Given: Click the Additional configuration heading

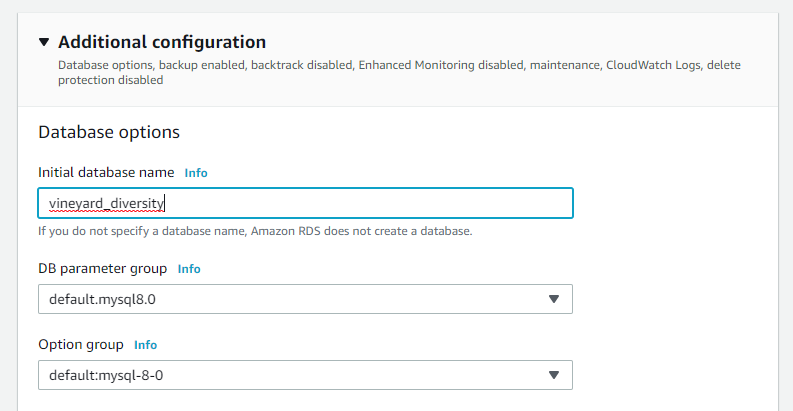Looking at the screenshot, I should coord(162,42).
